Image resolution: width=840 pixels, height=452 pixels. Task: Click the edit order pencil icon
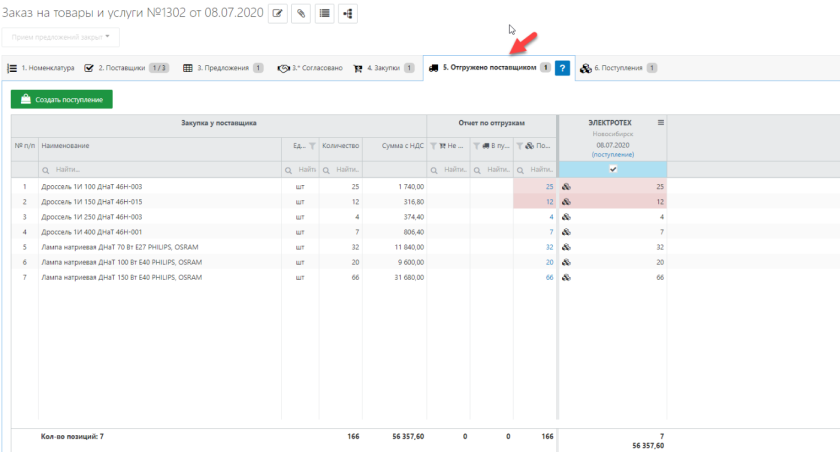[x=277, y=14]
